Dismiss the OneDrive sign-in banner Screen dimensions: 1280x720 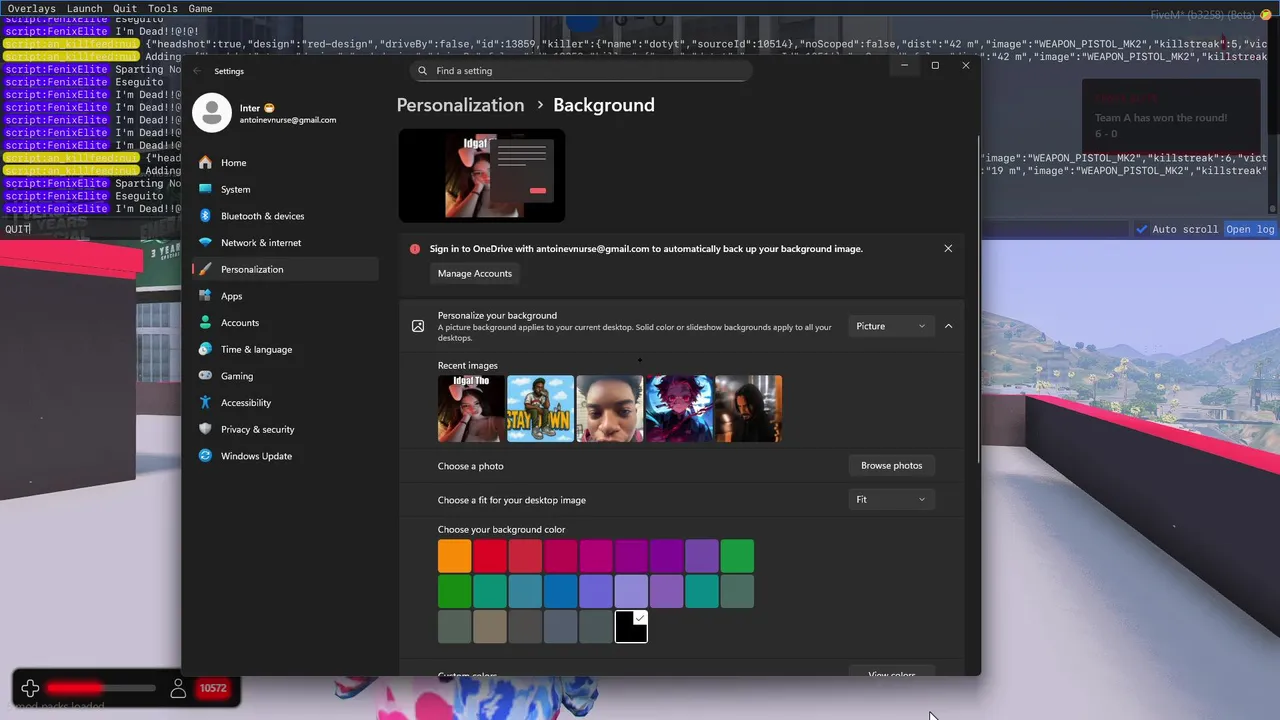[948, 249]
